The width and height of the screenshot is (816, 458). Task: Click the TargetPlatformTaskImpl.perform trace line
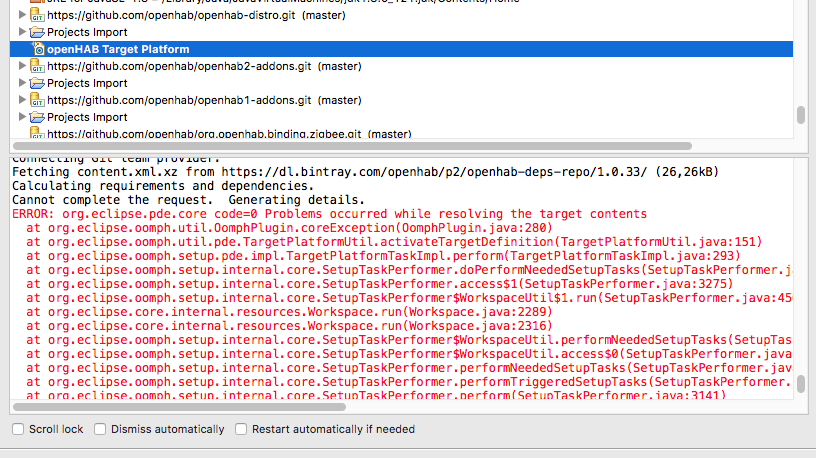click(x=383, y=256)
